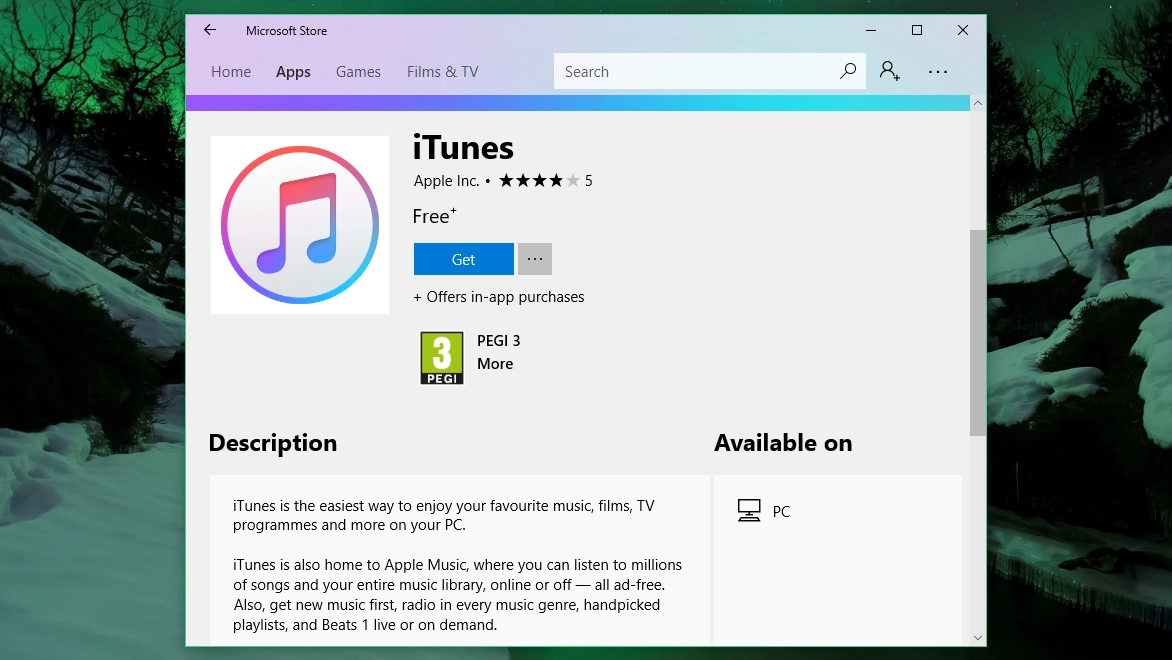This screenshot has height=660, width=1172.
Task: Go back using the back arrow
Action: 210,30
